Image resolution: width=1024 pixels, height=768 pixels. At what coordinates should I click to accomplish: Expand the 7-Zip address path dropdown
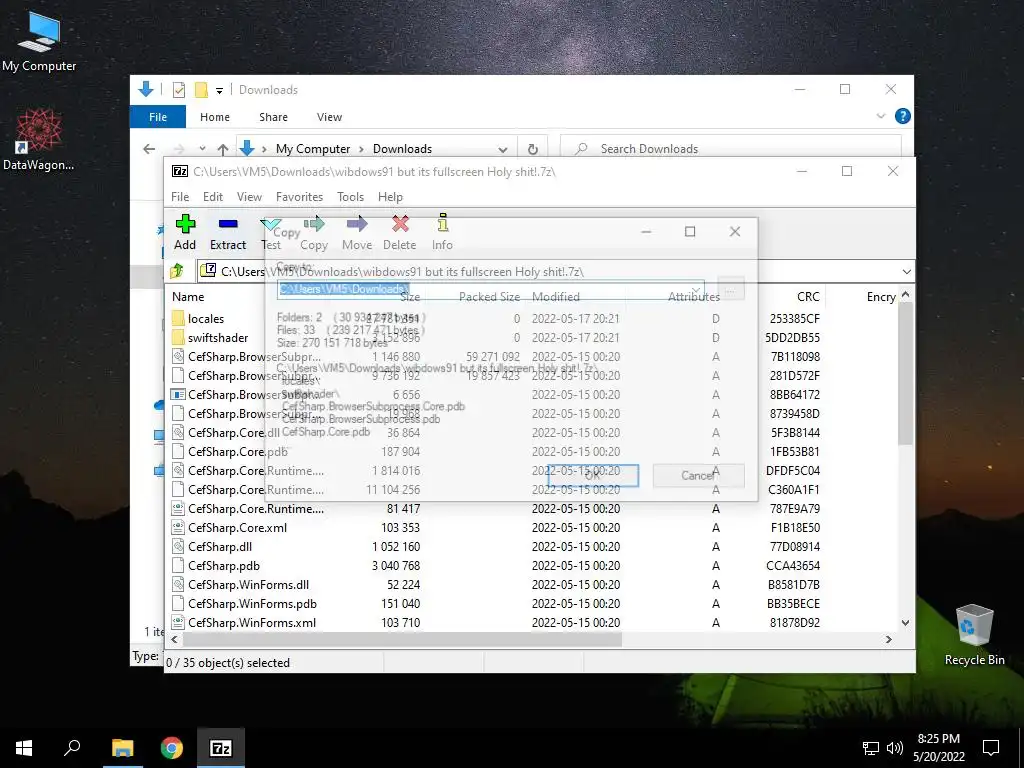click(906, 272)
